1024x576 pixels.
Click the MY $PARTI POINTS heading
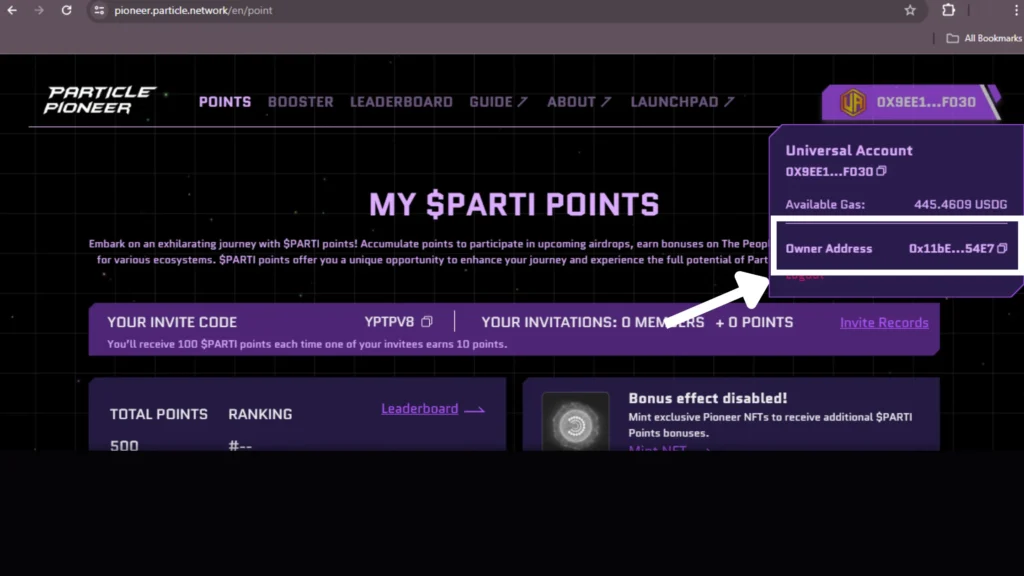(x=514, y=204)
